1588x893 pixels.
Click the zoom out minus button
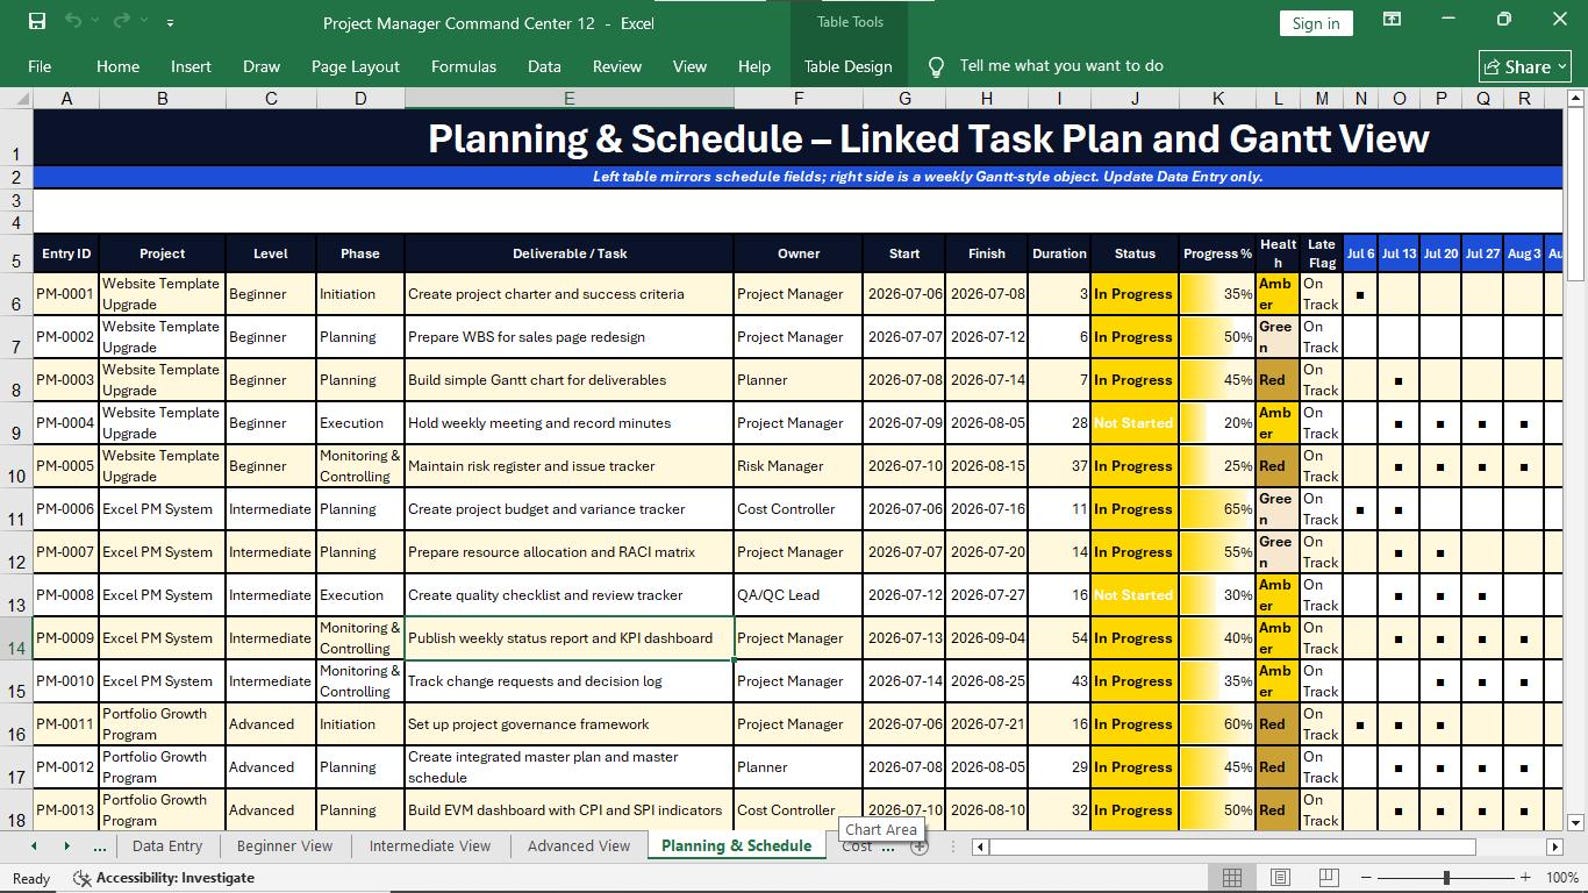coord(1366,877)
